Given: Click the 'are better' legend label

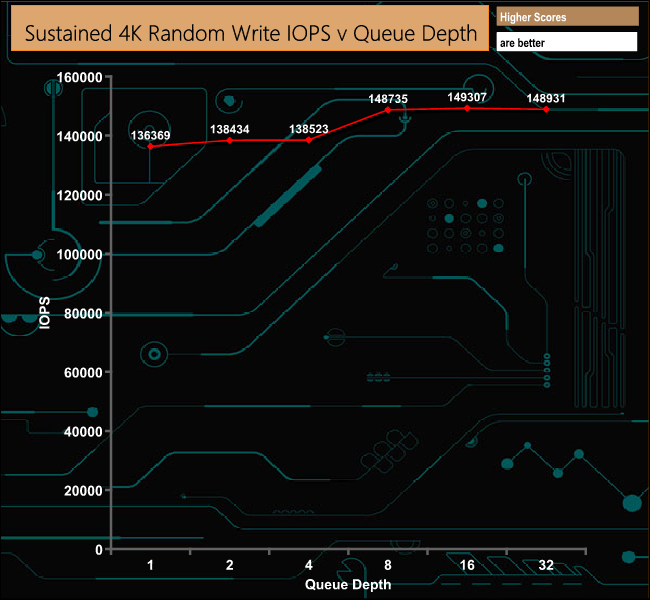Looking at the screenshot, I should (x=522, y=43).
